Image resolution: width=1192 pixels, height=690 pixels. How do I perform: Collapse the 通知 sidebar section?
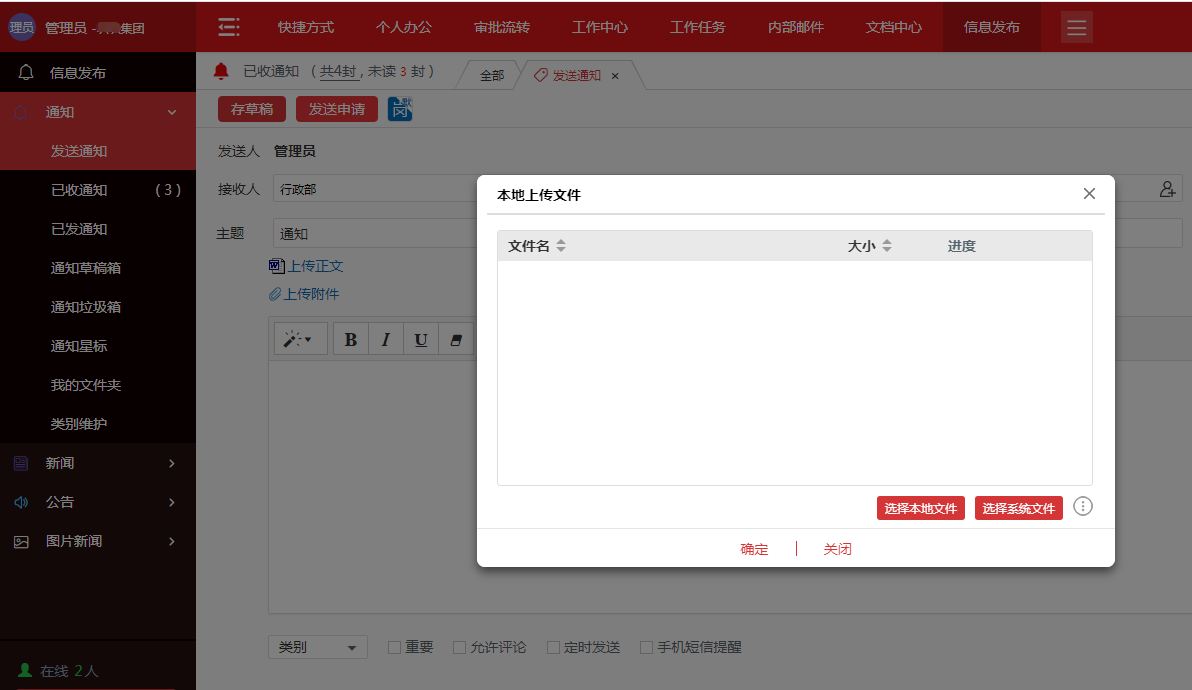tap(98, 112)
